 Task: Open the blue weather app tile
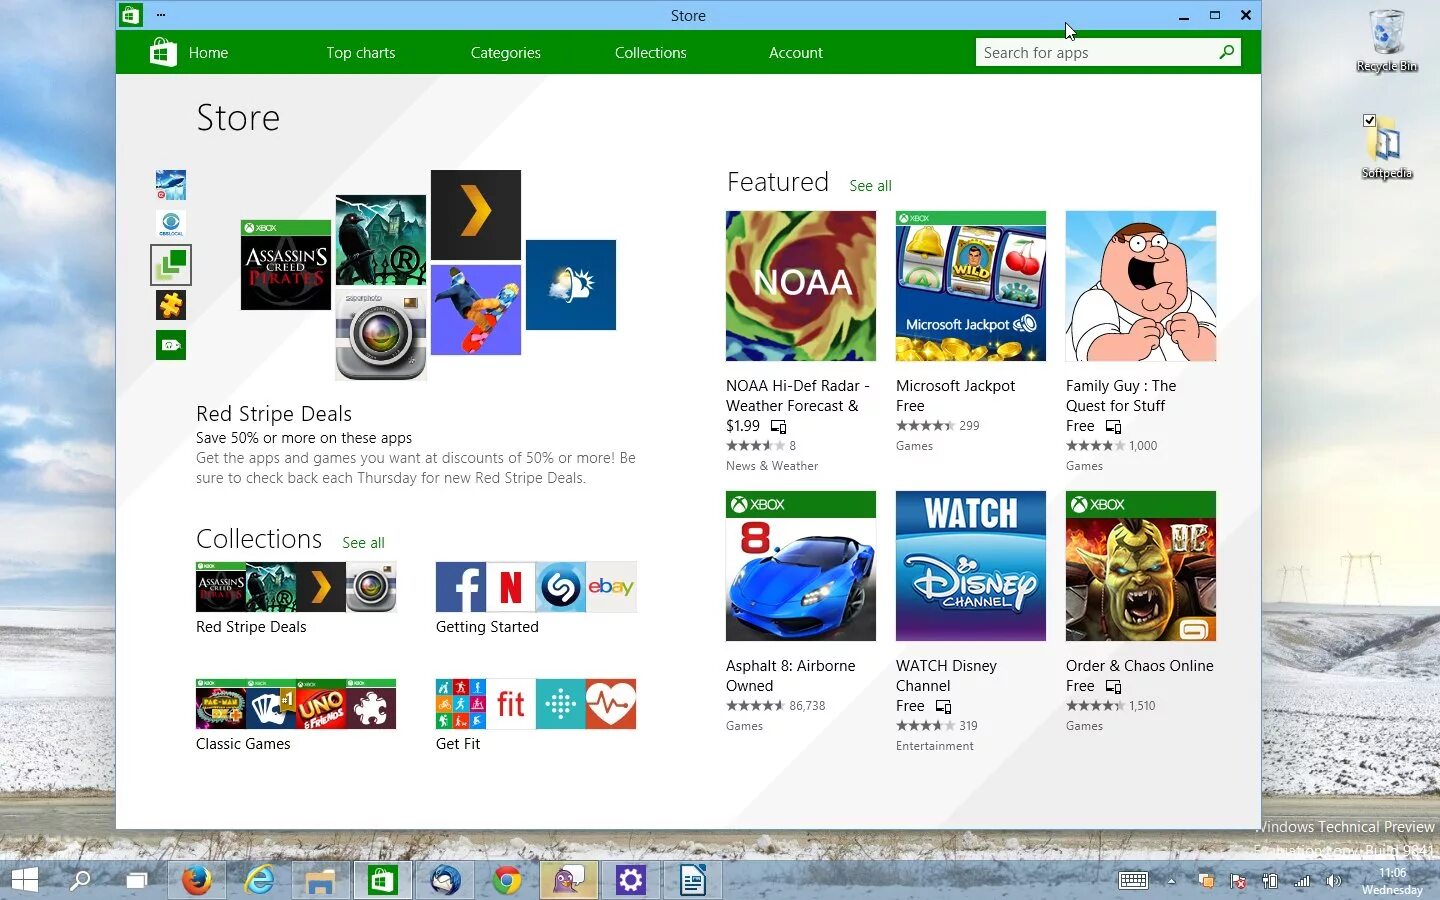click(x=571, y=285)
